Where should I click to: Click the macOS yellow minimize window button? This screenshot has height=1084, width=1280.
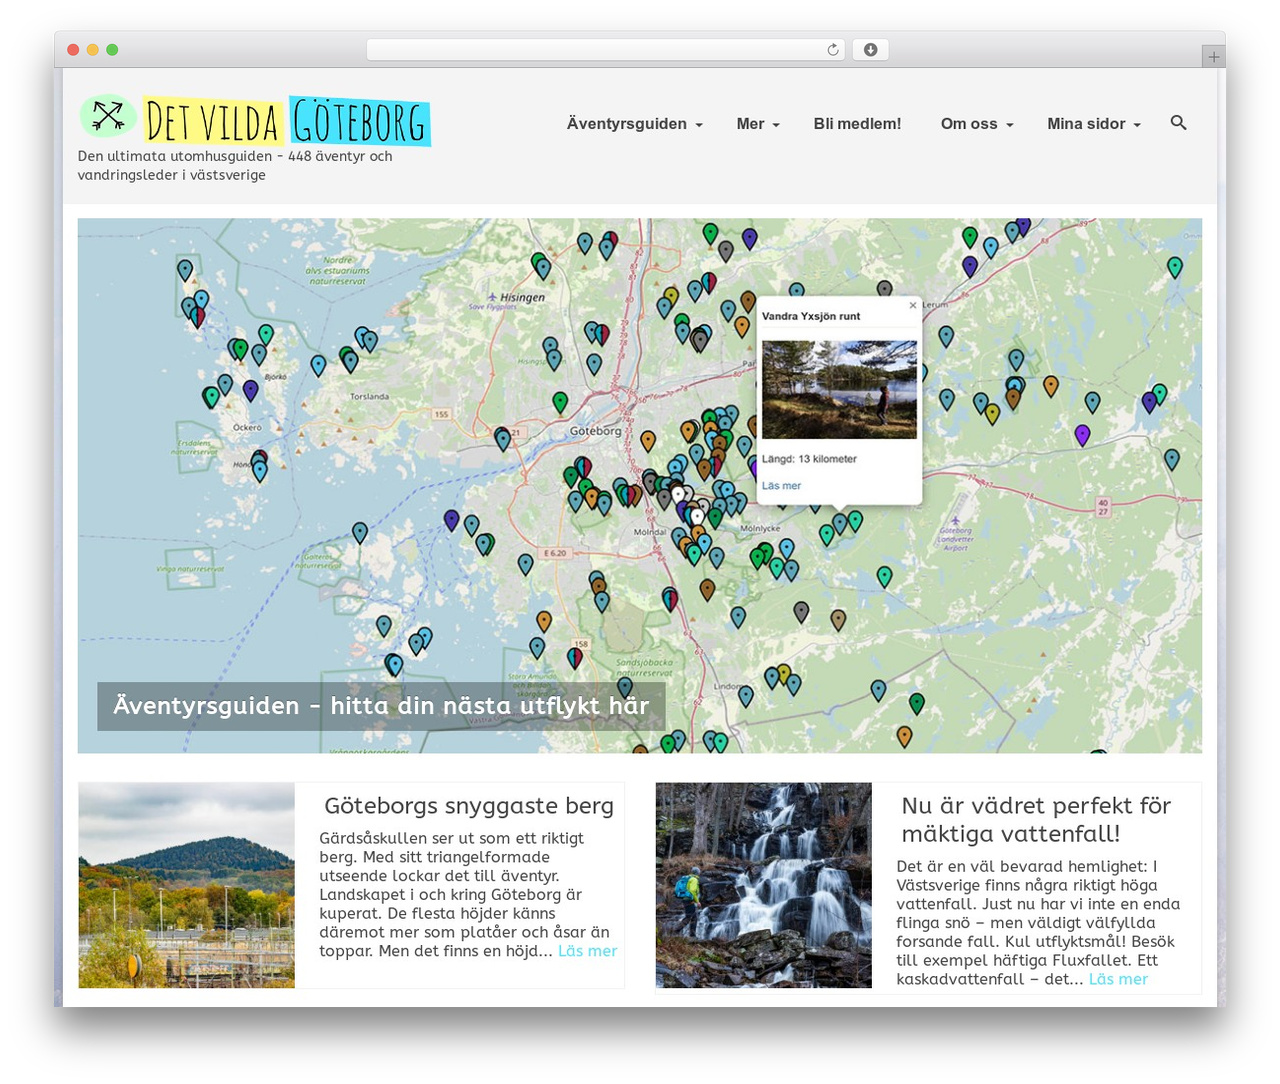tap(92, 50)
